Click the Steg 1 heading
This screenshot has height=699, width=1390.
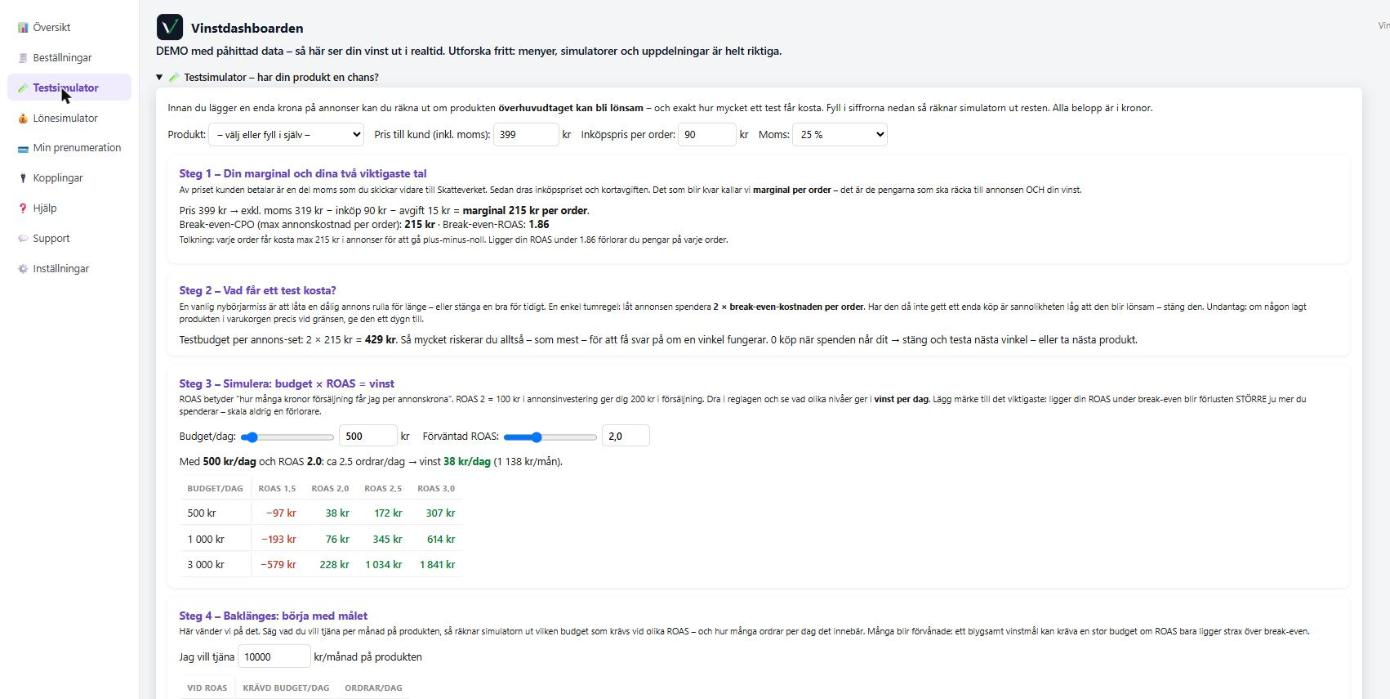click(x=303, y=173)
